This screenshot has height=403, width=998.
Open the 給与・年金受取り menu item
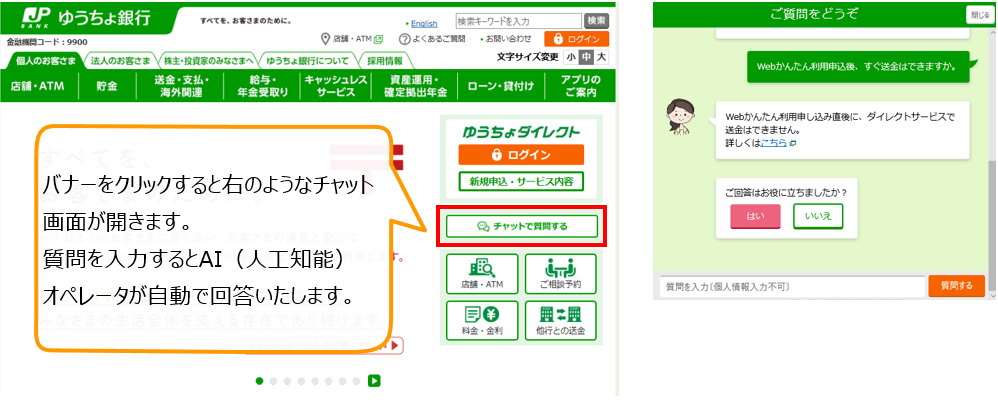pos(262,86)
